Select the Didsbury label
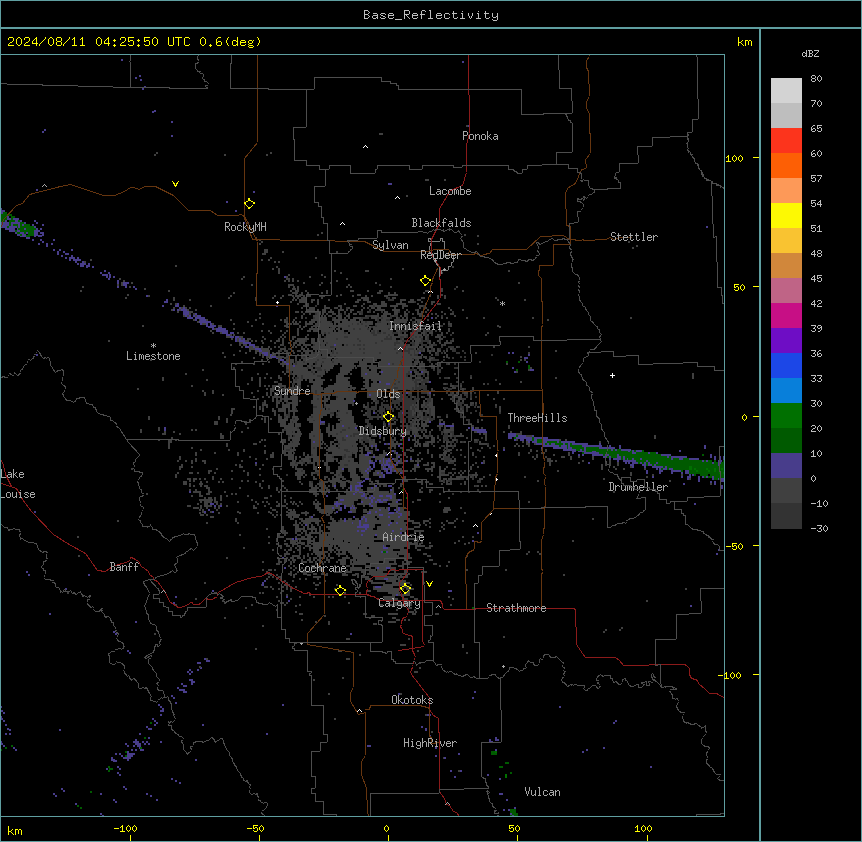The height and width of the screenshot is (842, 862). [x=383, y=431]
